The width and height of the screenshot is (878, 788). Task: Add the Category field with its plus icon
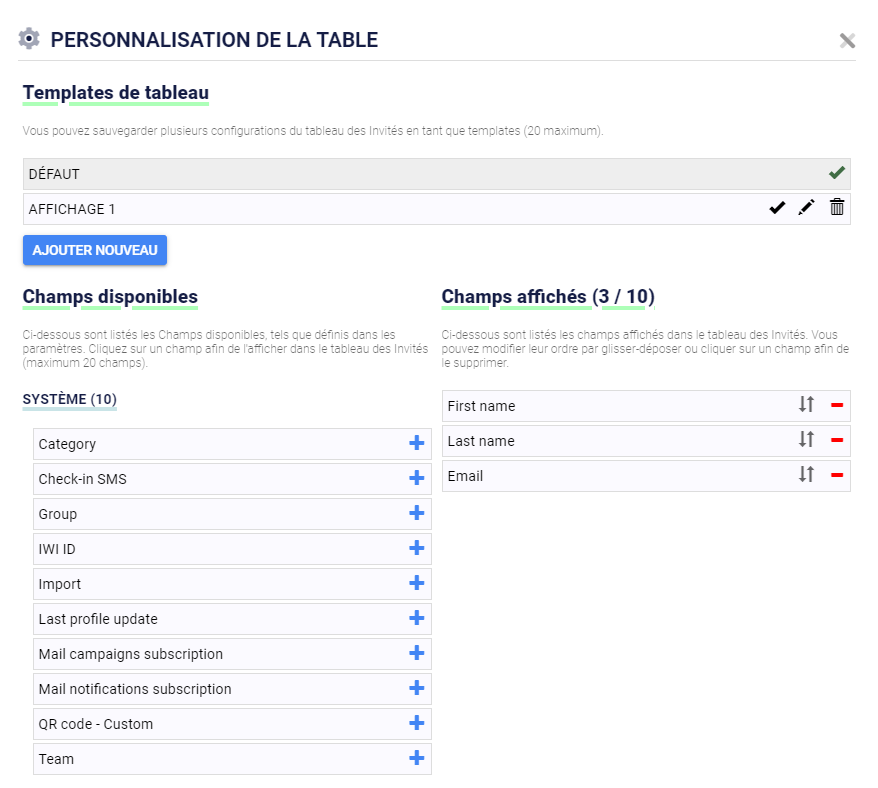416,444
